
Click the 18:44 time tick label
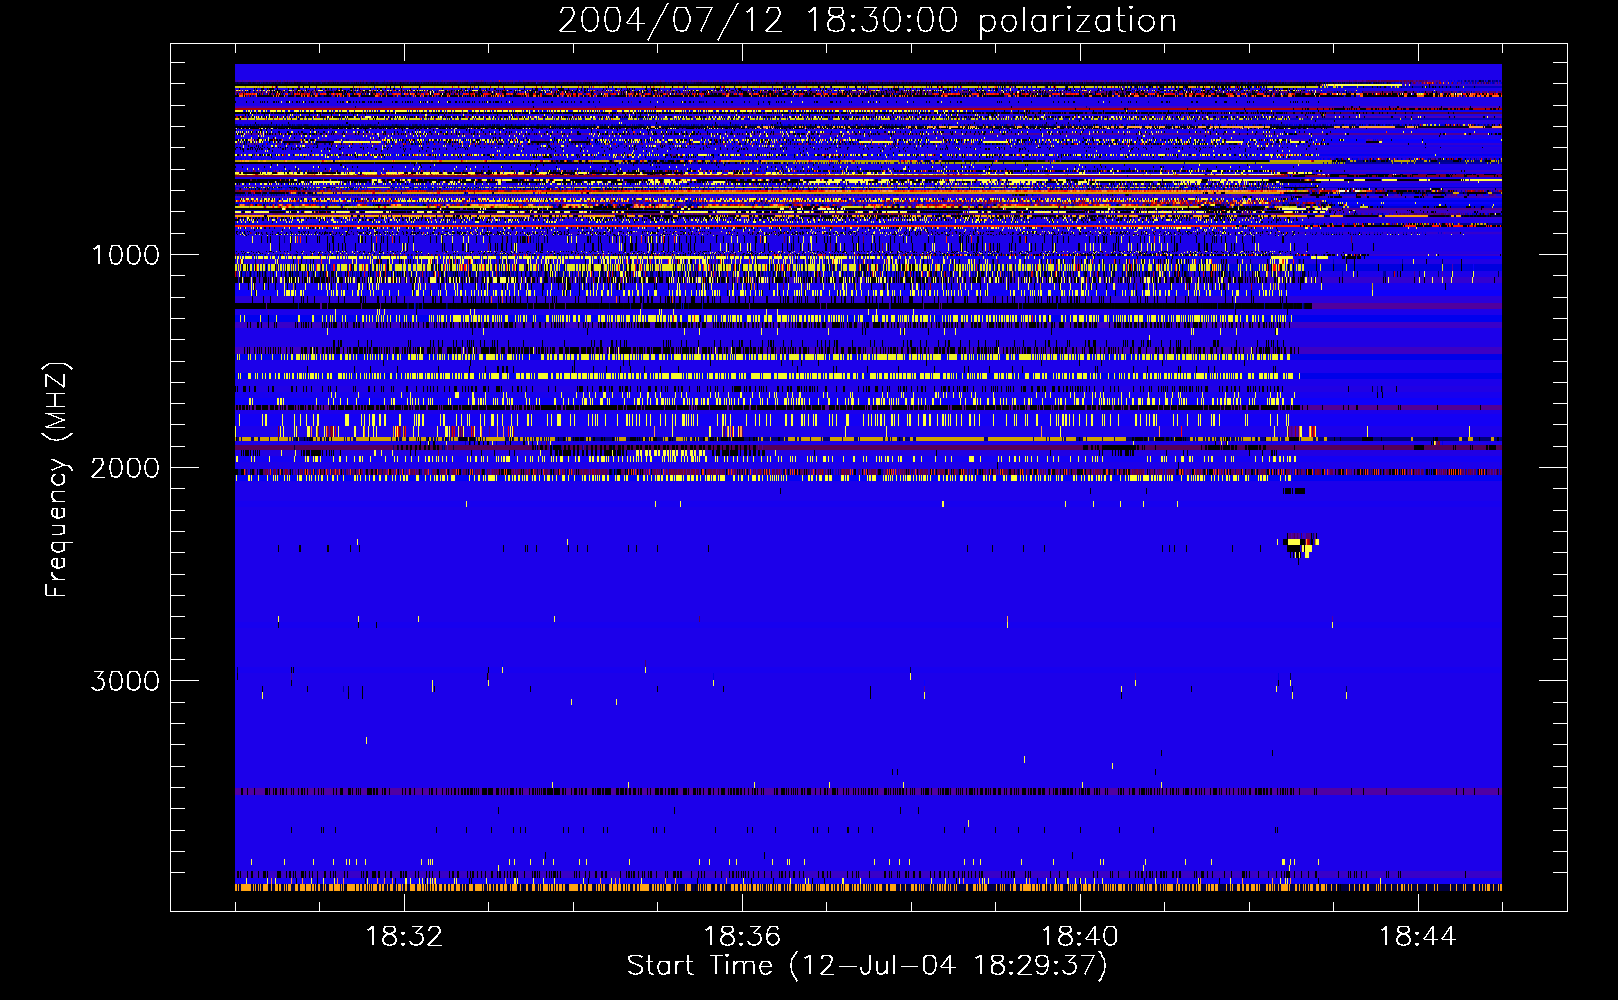click(x=1418, y=937)
